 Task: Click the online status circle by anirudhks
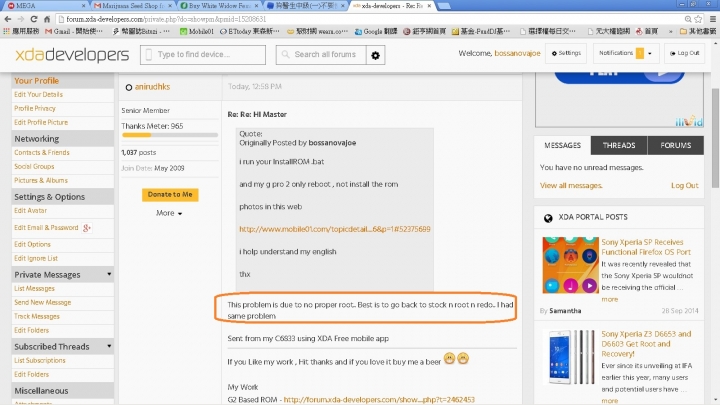pyautogui.click(x=129, y=87)
